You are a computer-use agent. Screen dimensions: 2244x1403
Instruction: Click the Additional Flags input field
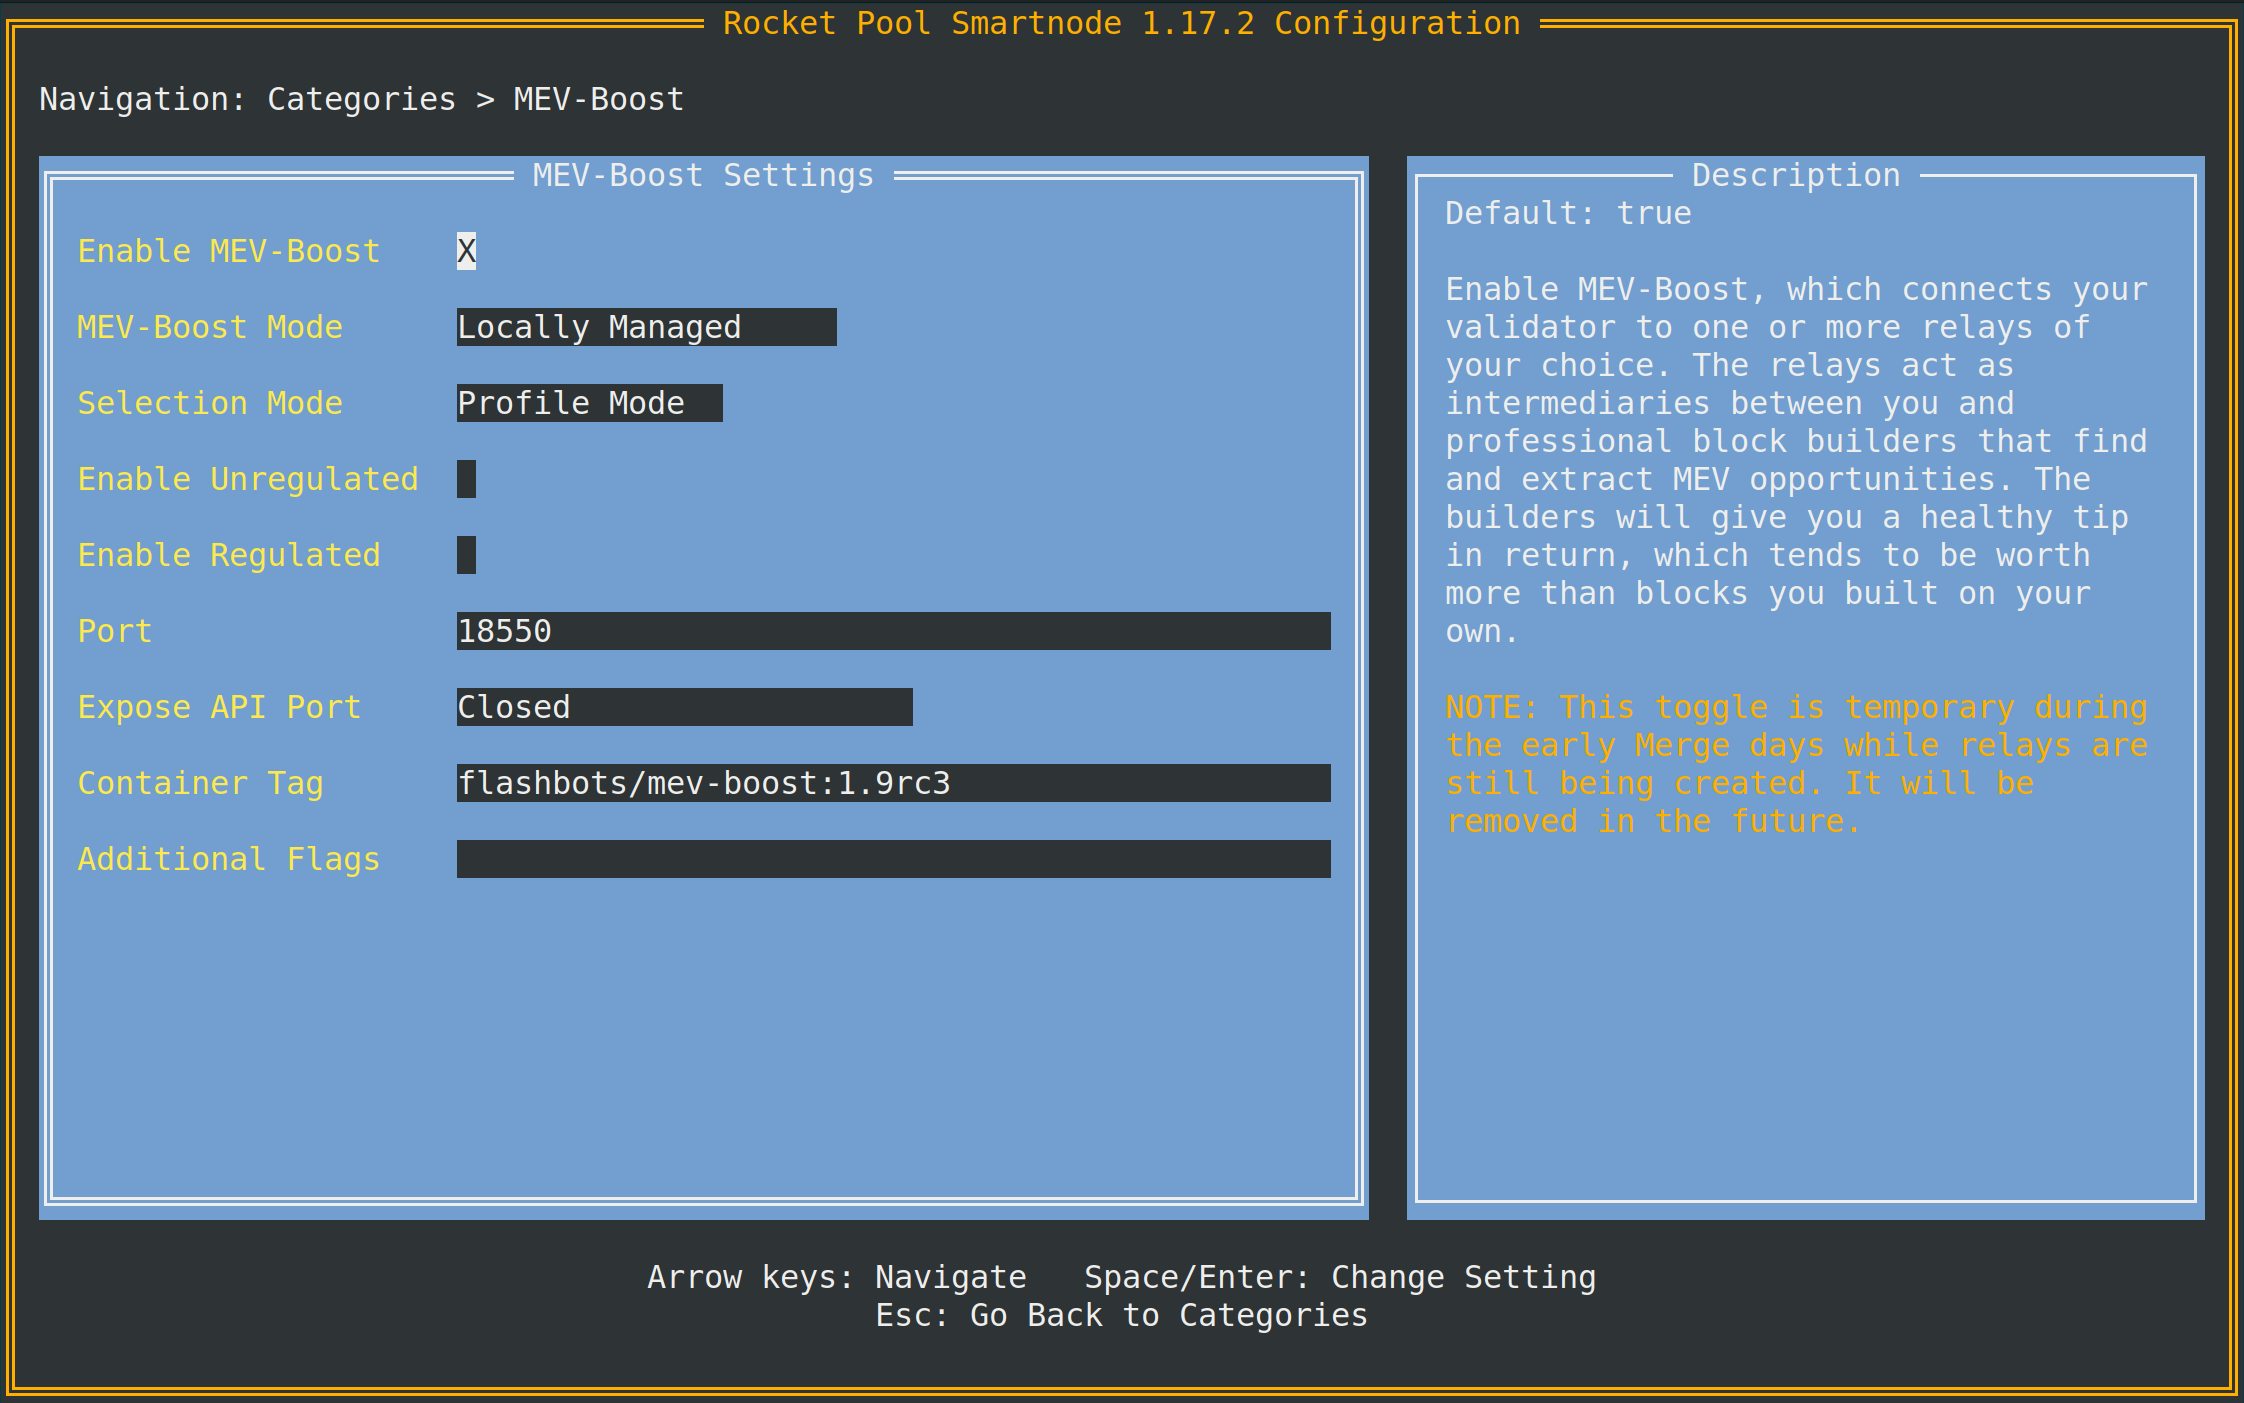(893, 859)
